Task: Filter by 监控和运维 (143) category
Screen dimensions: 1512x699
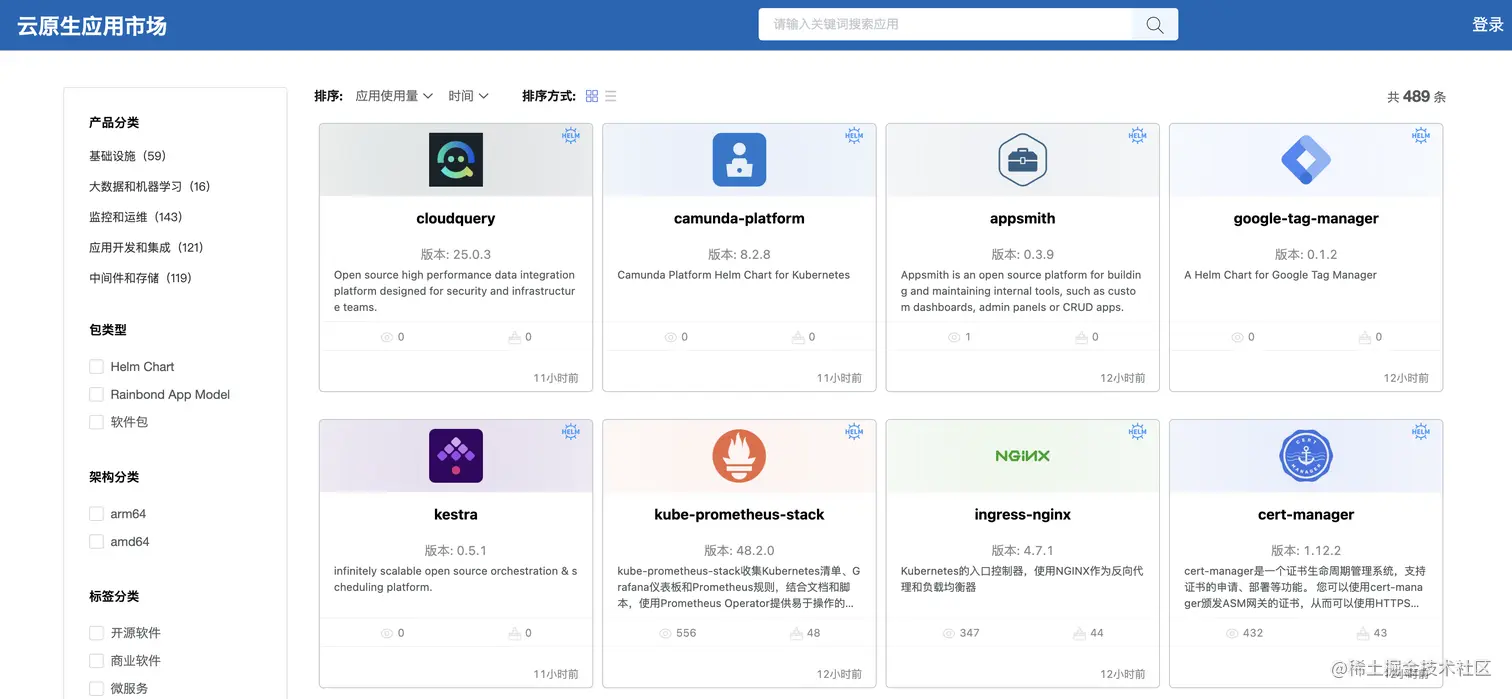Action: pos(136,217)
